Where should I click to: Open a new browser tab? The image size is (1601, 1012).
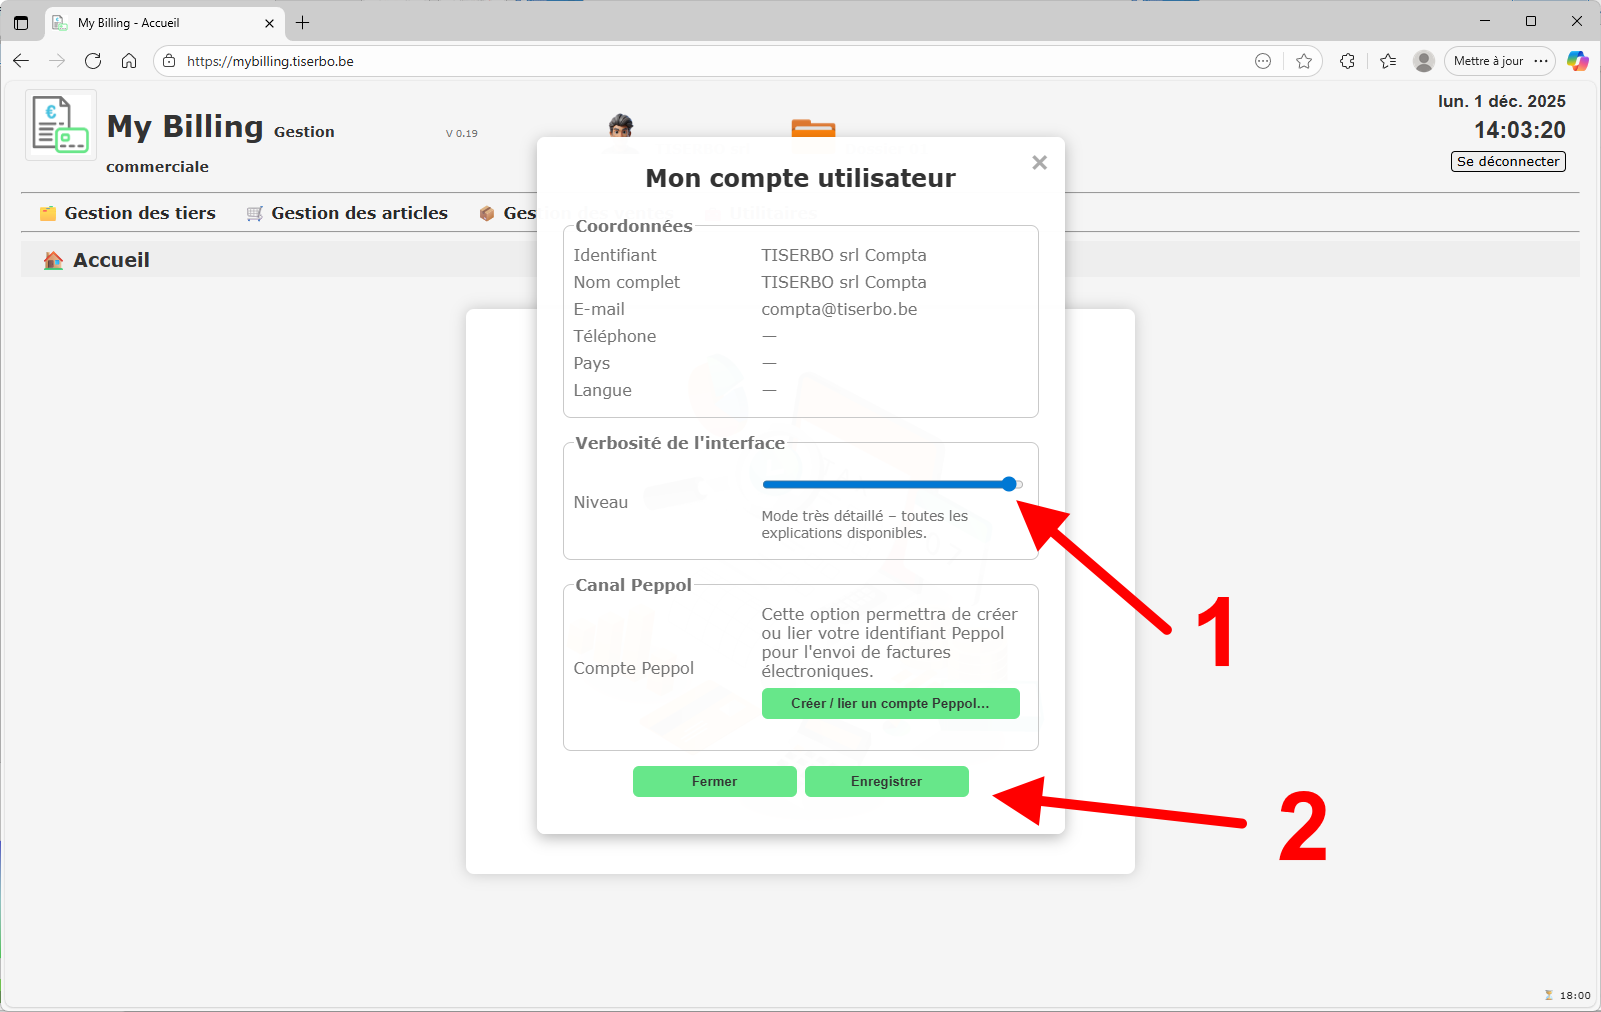(303, 22)
